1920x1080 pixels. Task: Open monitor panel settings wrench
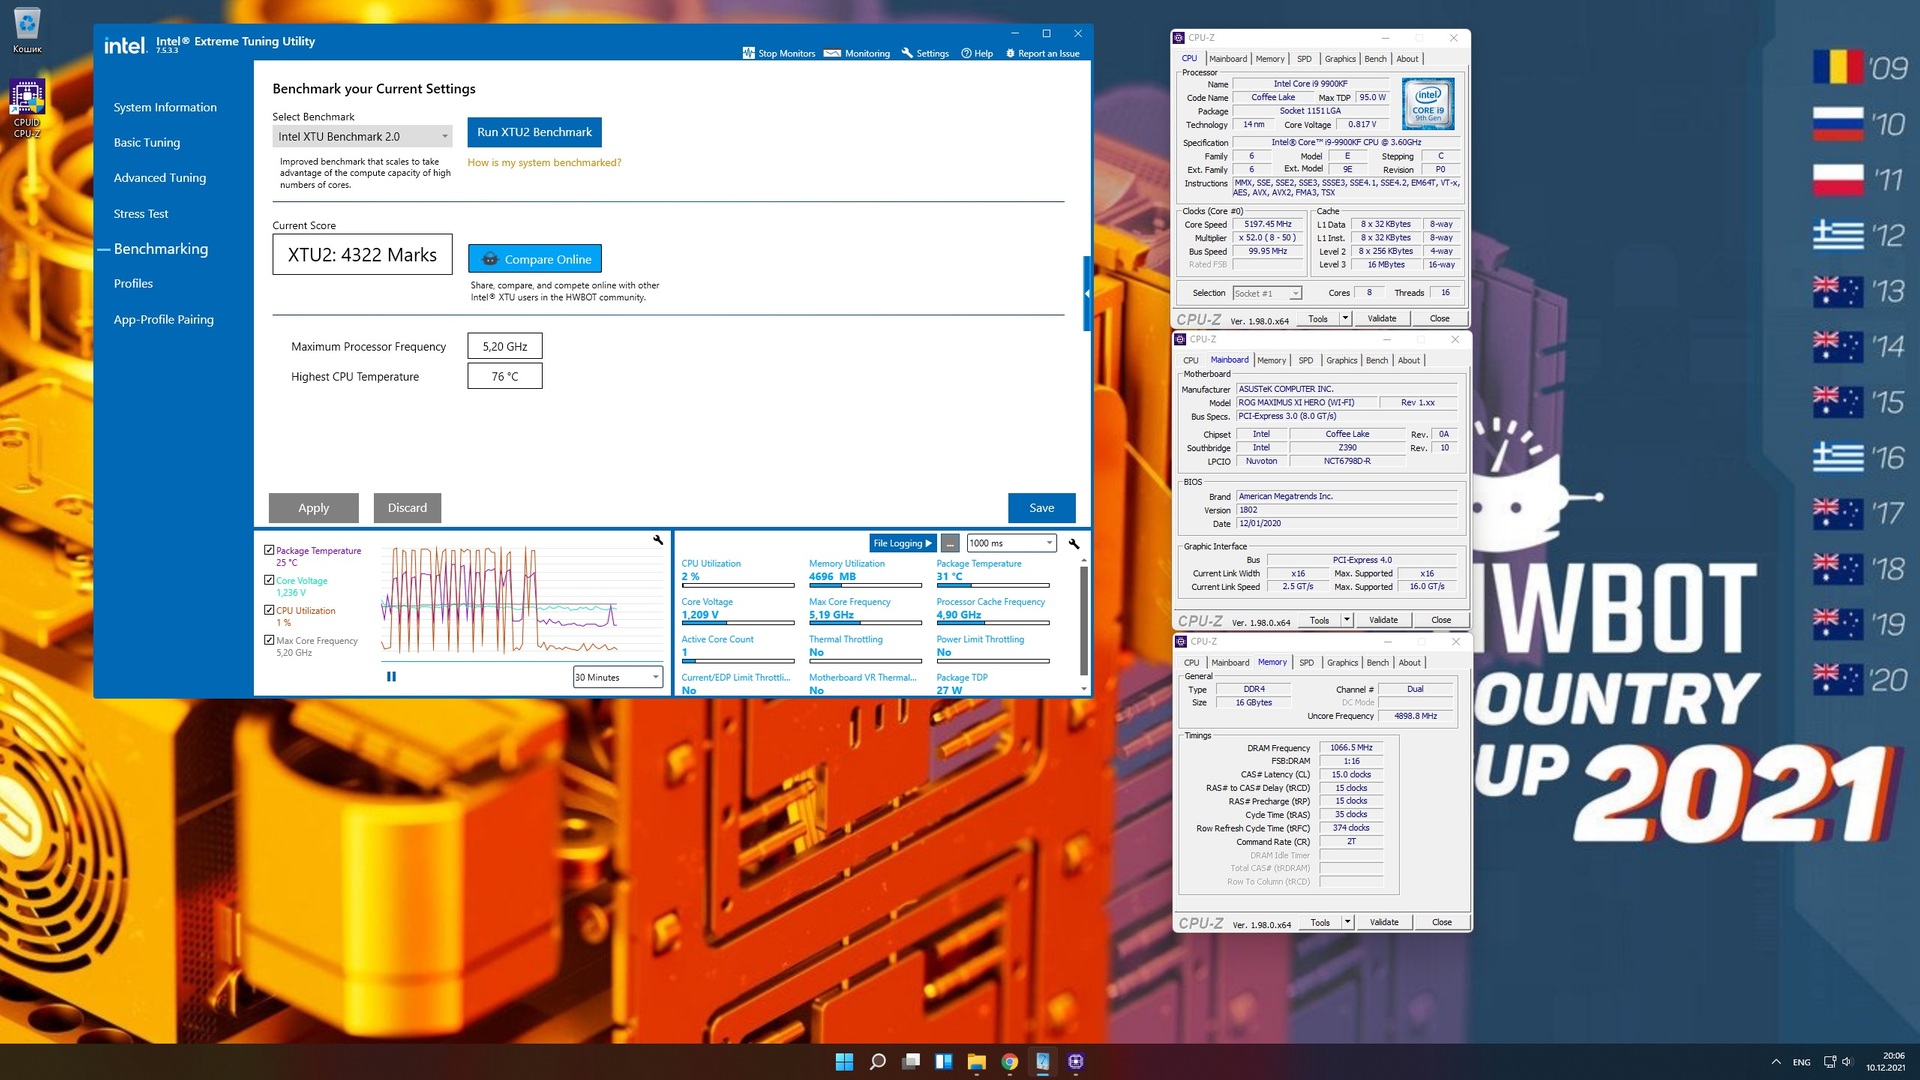click(x=1074, y=544)
